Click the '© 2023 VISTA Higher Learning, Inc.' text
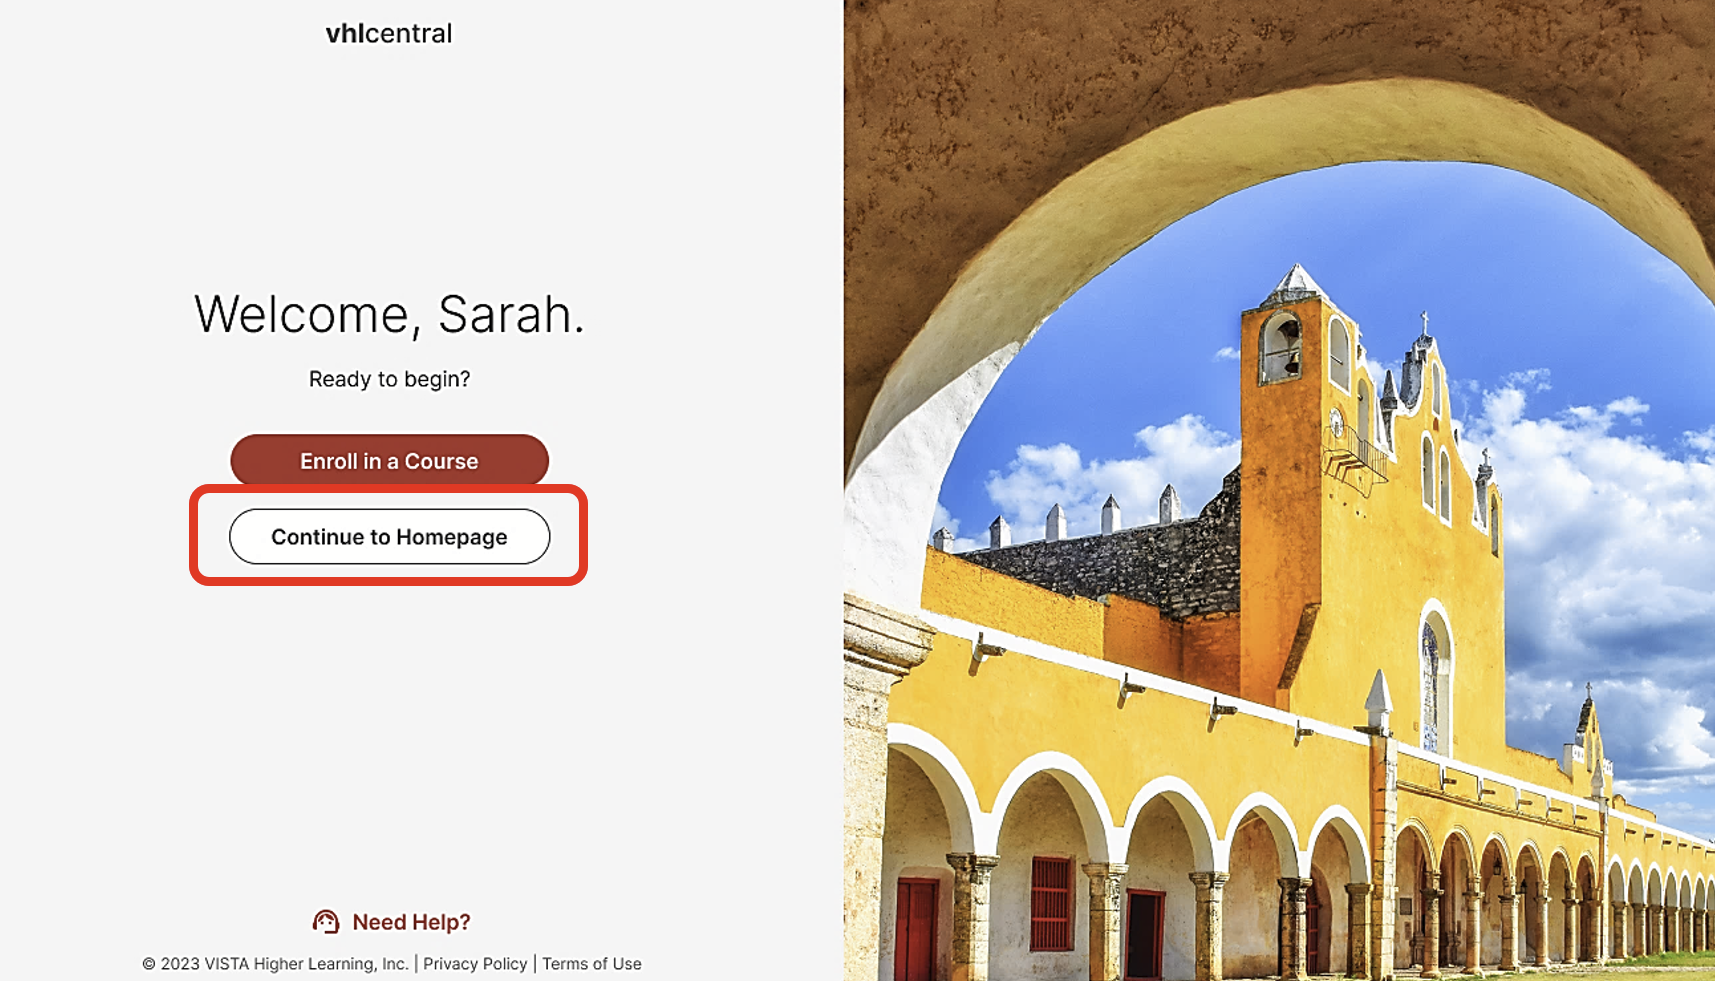The height and width of the screenshot is (981, 1715). [x=275, y=964]
